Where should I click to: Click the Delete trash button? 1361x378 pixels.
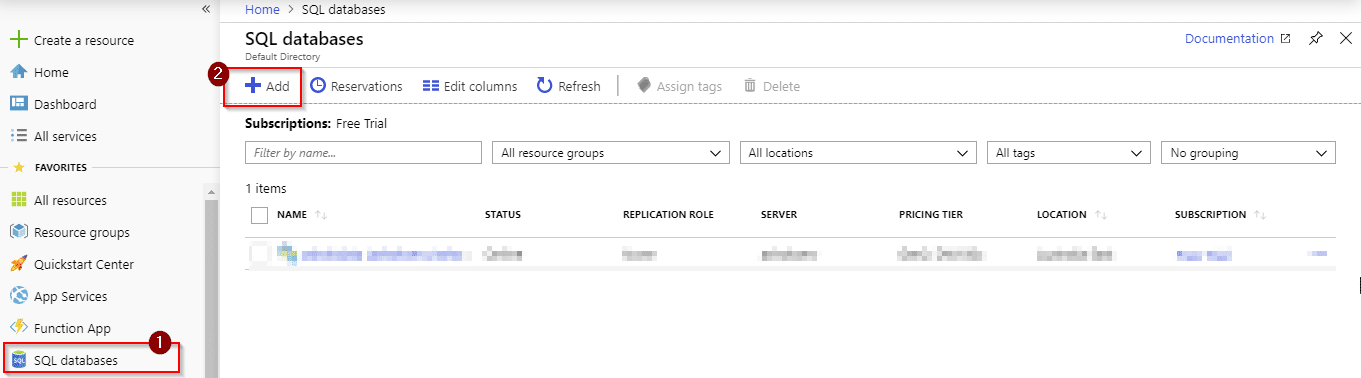(771, 86)
